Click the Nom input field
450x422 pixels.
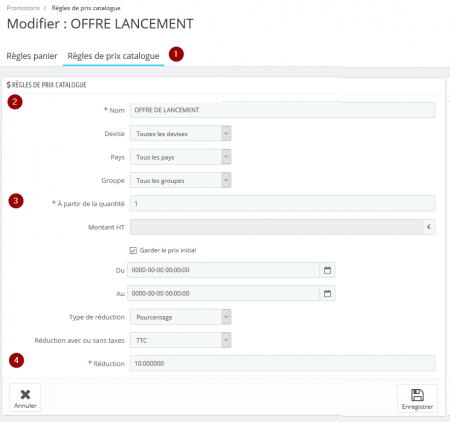pyautogui.click(x=282, y=110)
